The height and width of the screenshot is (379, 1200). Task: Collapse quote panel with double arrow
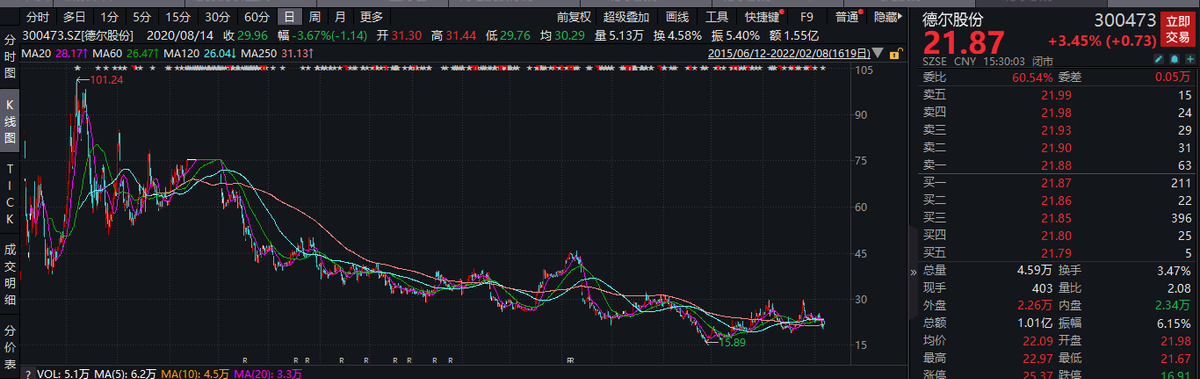912,271
